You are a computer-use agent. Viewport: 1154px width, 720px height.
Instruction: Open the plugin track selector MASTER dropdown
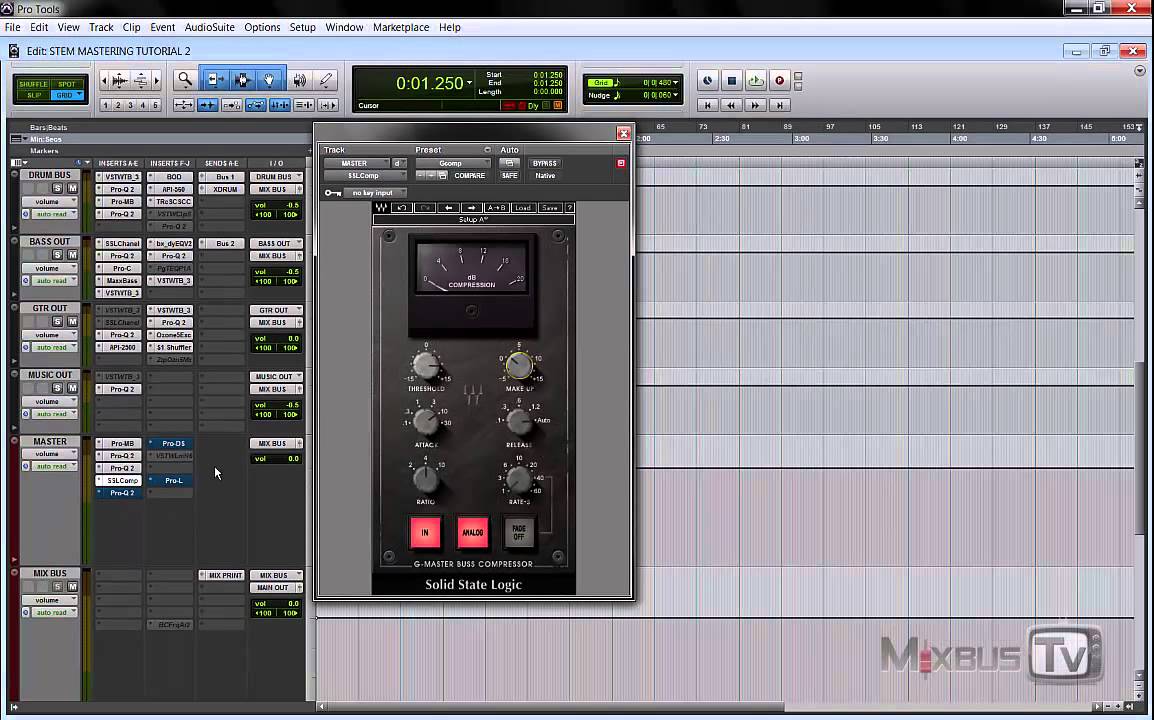356,163
